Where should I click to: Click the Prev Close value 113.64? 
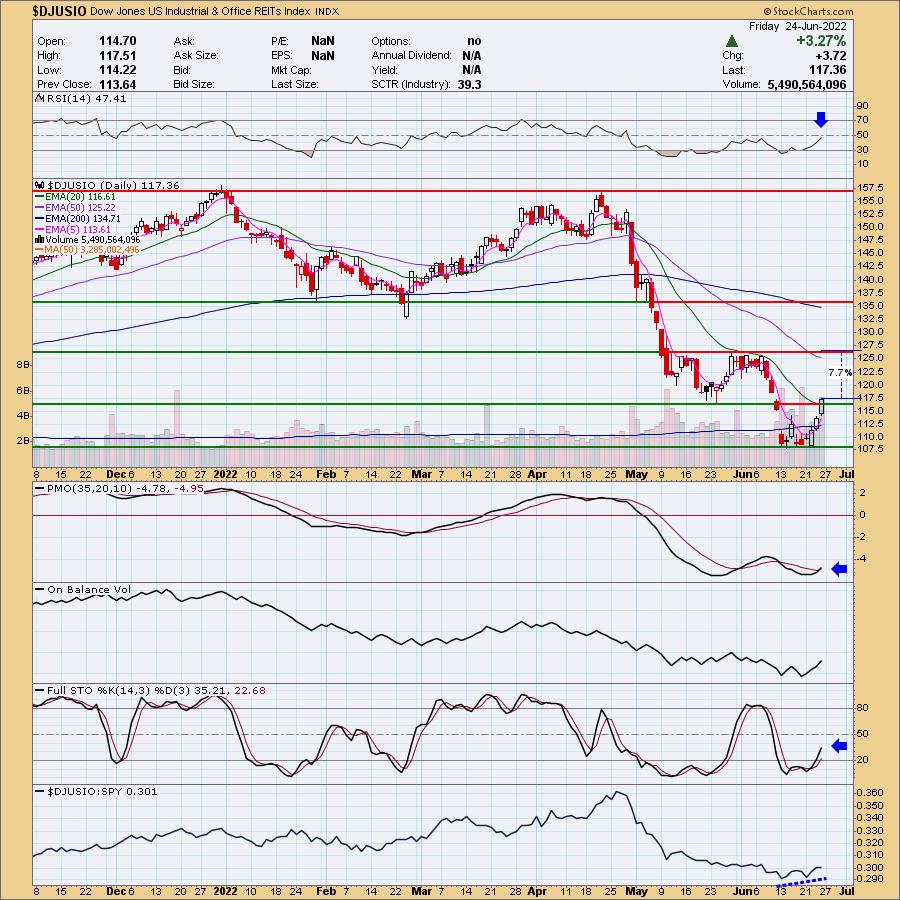pos(118,84)
